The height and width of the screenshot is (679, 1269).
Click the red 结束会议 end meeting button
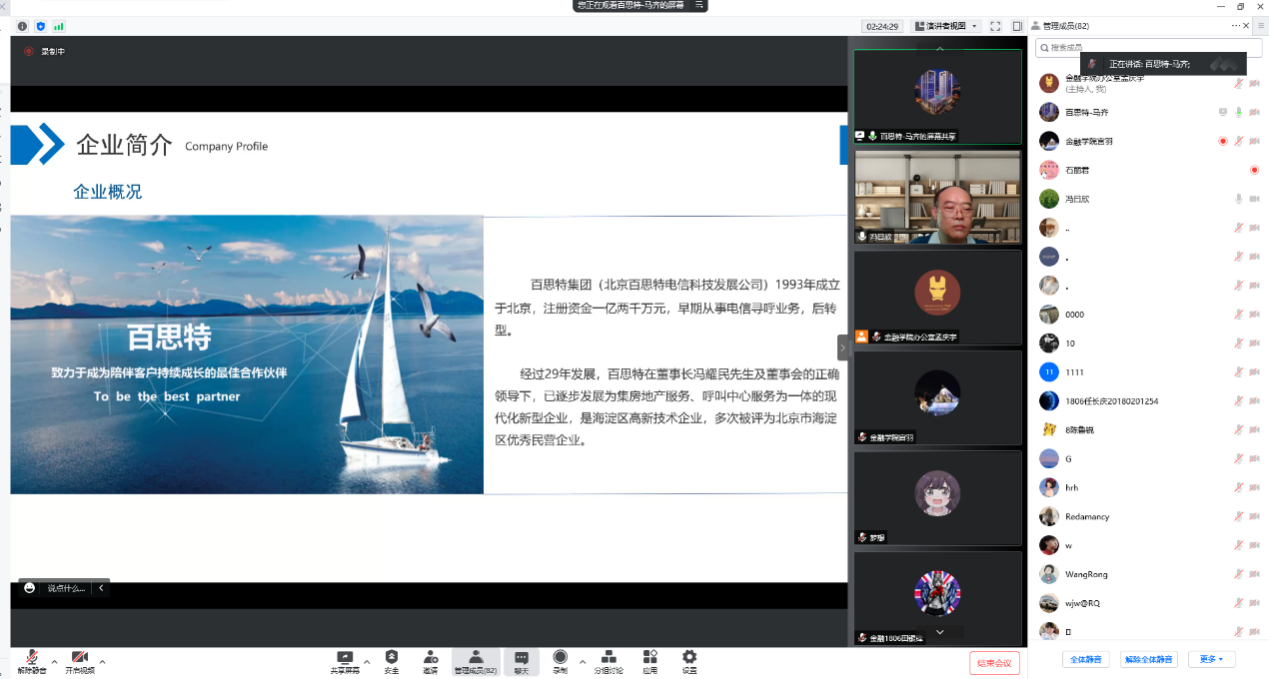(x=994, y=663)
